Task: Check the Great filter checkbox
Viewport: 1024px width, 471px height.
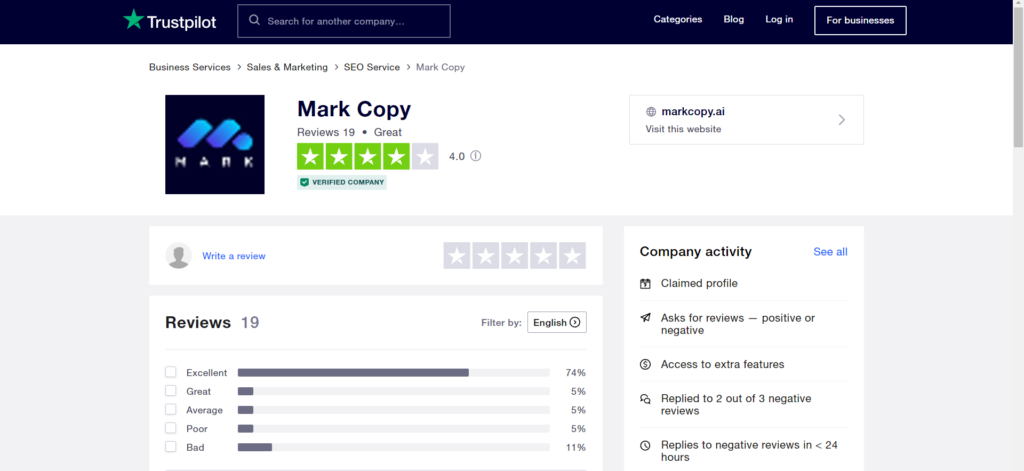Action: (170, 391)
